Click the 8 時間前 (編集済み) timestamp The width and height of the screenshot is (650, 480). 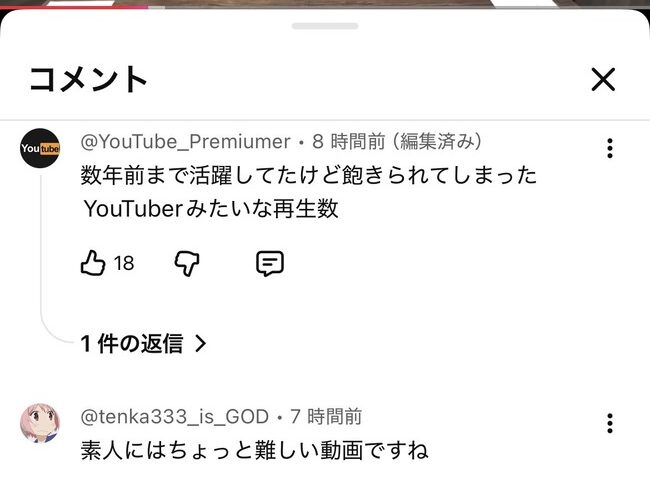[397, 142]
